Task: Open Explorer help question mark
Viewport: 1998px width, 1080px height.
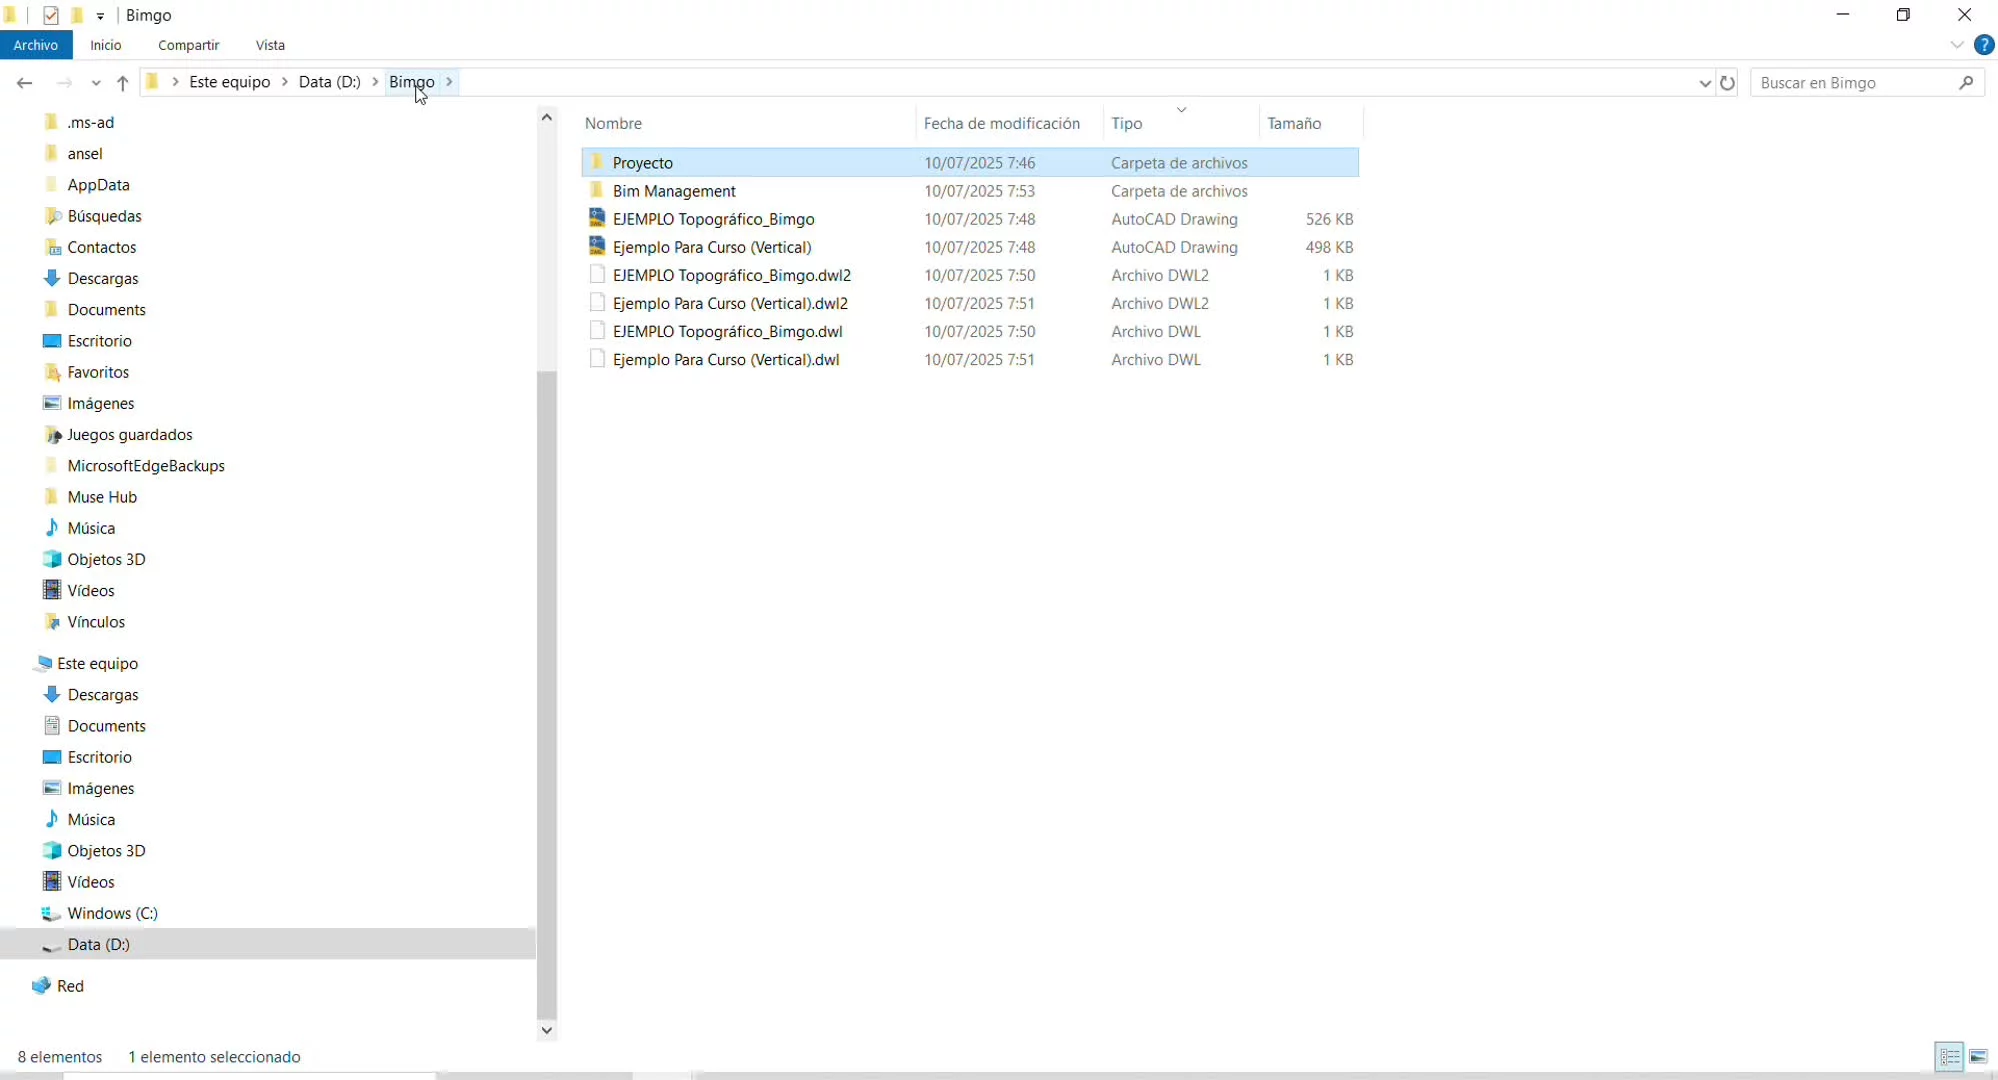Action: tap(1984, 45)
